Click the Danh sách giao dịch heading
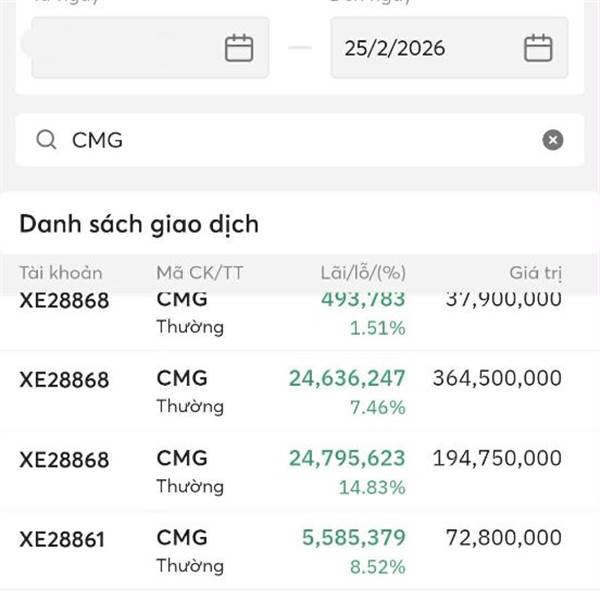The width and height of the screenshot is (600, 600). (x=139, y=224)
